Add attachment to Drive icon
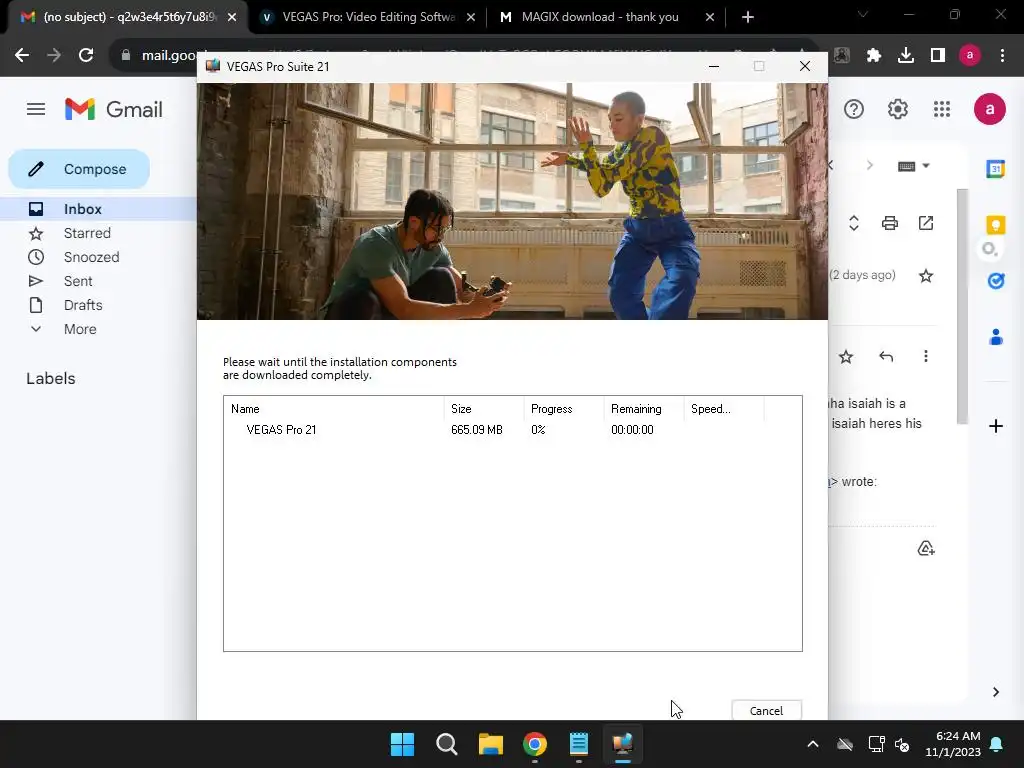 pyautogui.click(x=925, y=548)
